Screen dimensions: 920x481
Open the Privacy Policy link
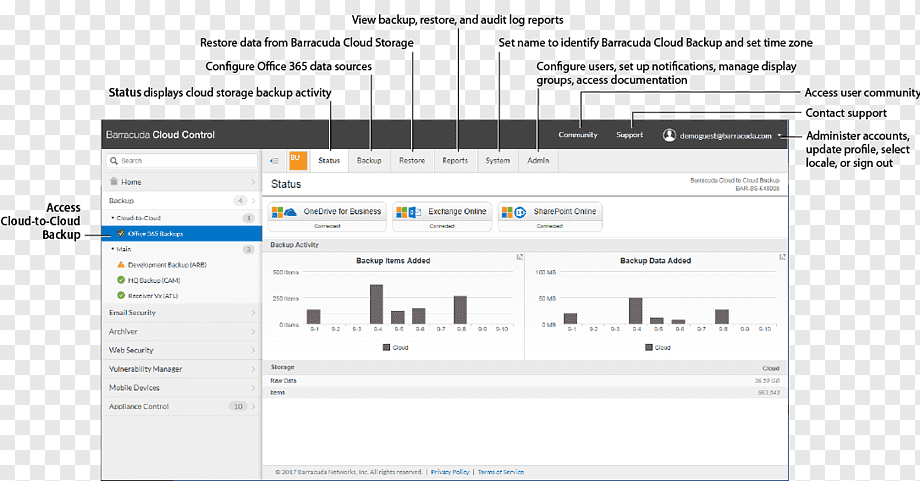(450, 472)
